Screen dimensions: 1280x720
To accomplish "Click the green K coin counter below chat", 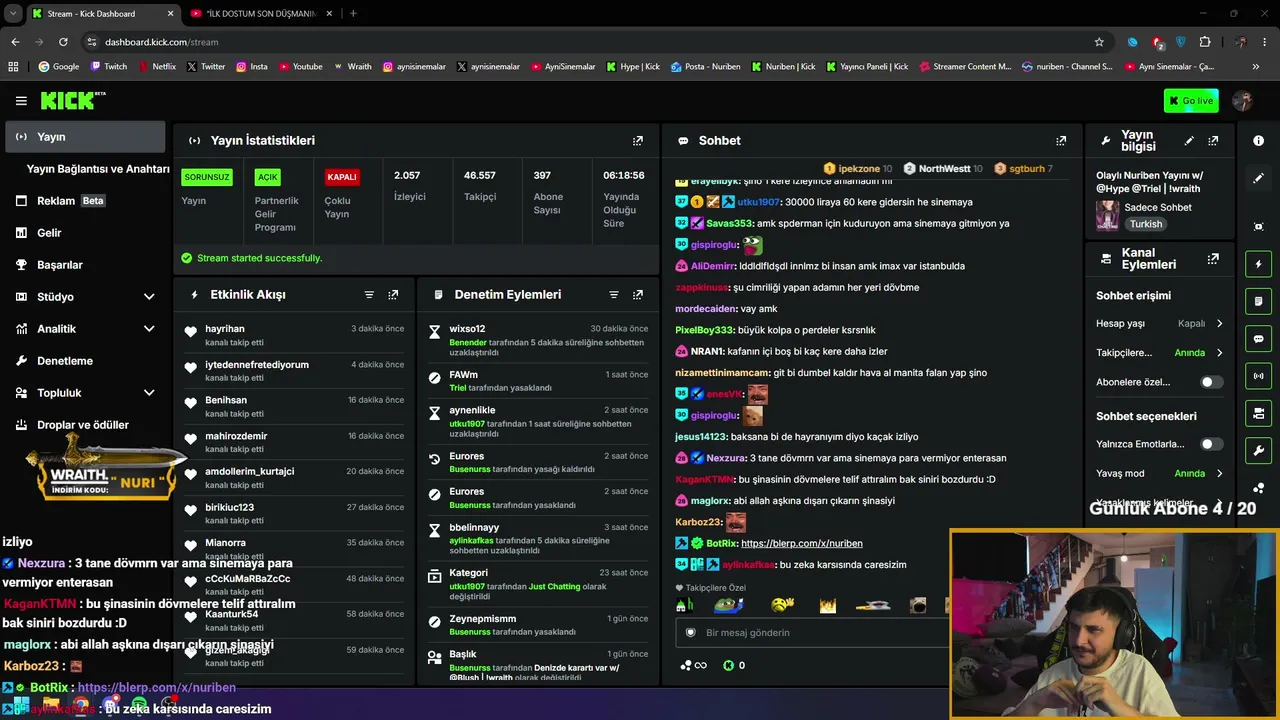I will click(x=734, y=665).
